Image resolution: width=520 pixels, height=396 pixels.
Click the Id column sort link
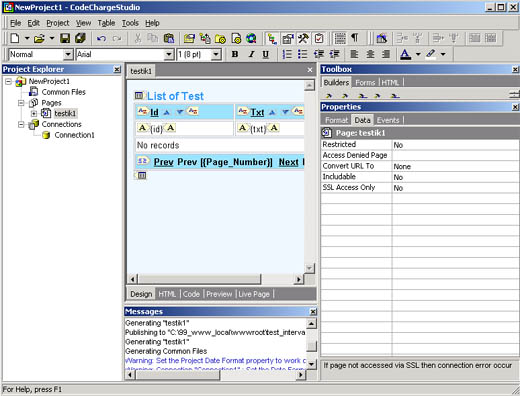click(154, 112)
